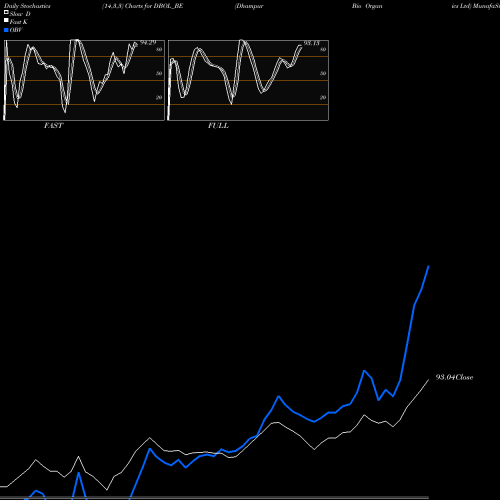Click the 93.13 value on FULL chart
The width and height of the screenshot is (500, 500).
pos(312,43)
